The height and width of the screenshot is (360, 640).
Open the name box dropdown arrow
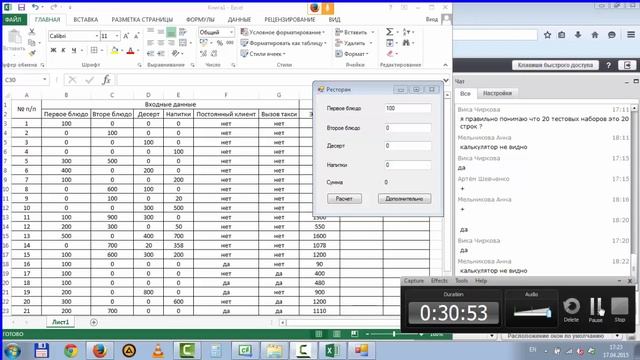44,80
